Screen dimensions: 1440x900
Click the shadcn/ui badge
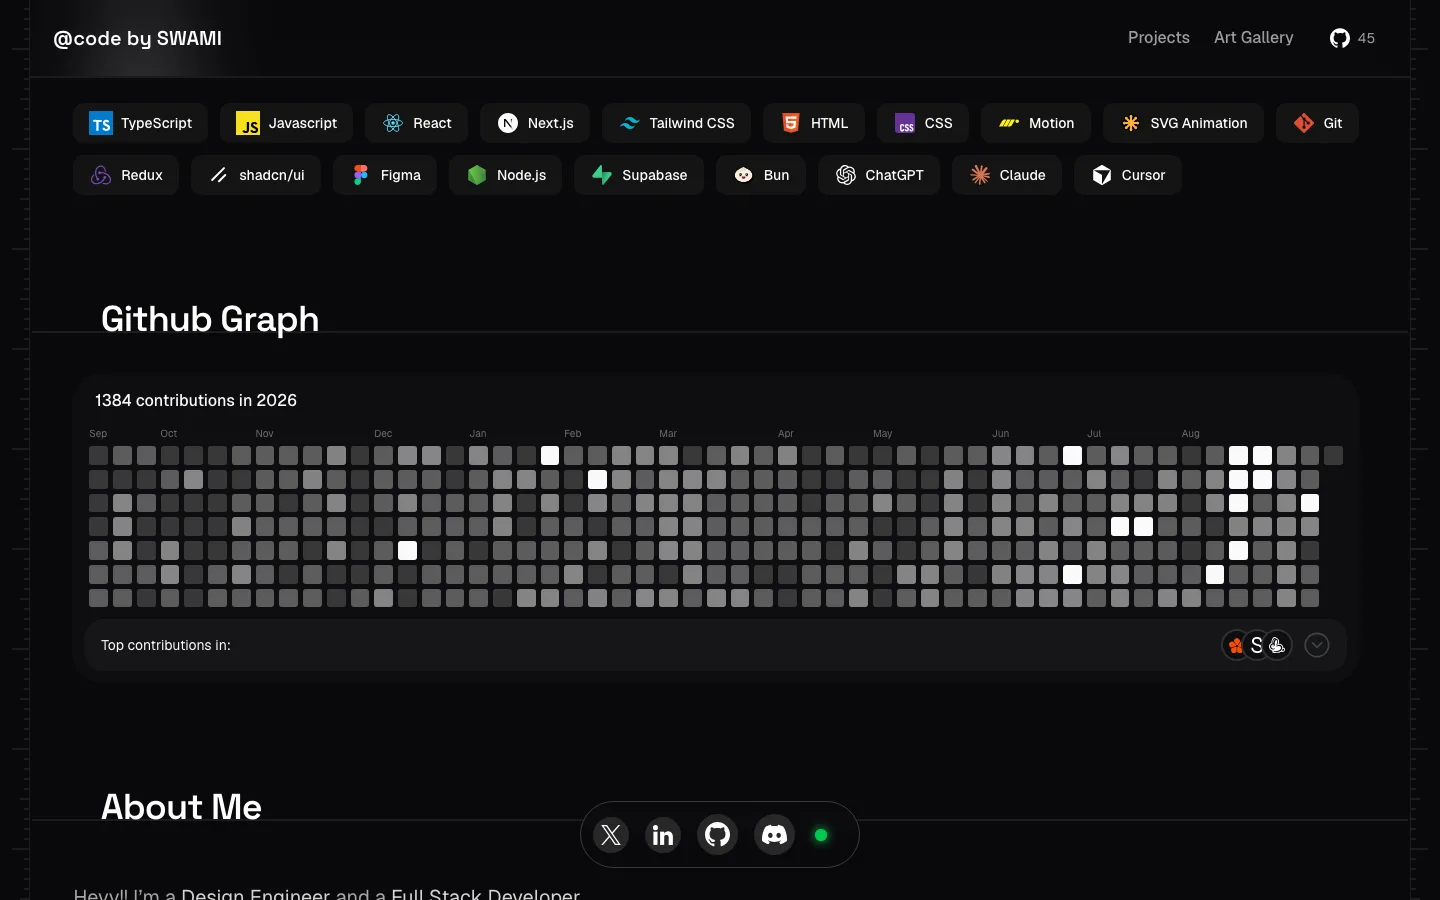point(256,175)
